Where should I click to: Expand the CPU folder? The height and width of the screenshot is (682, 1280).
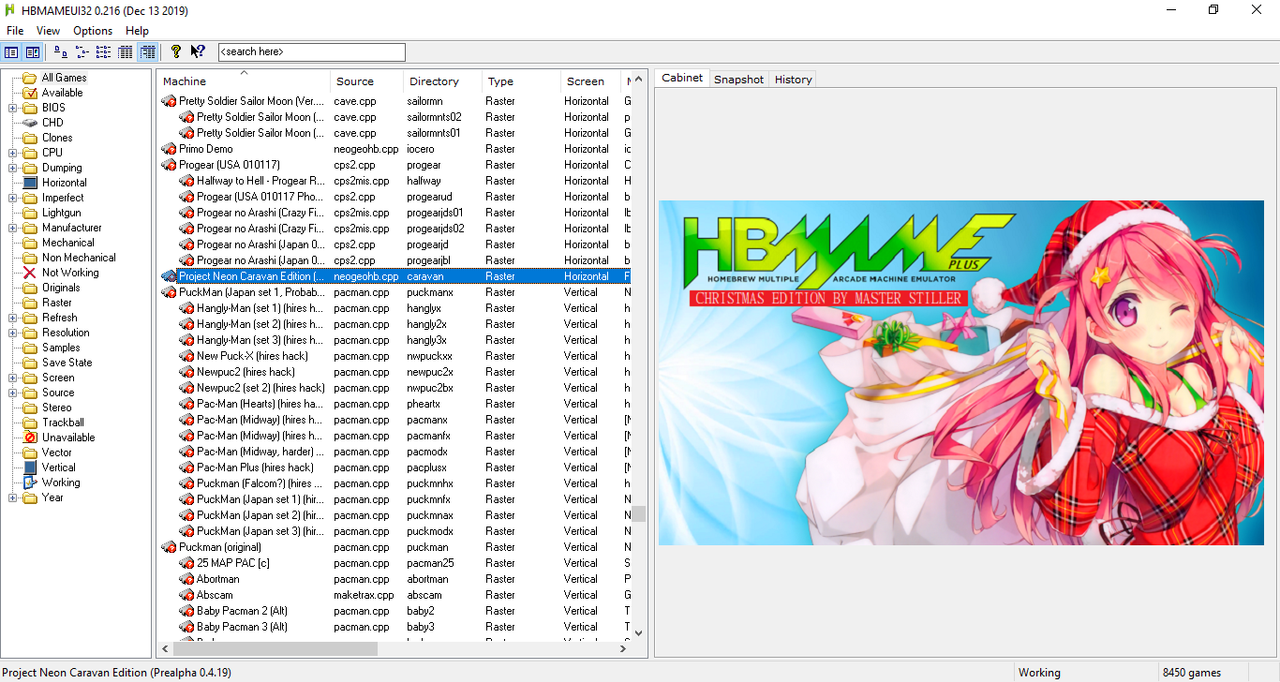pos(12,153)
